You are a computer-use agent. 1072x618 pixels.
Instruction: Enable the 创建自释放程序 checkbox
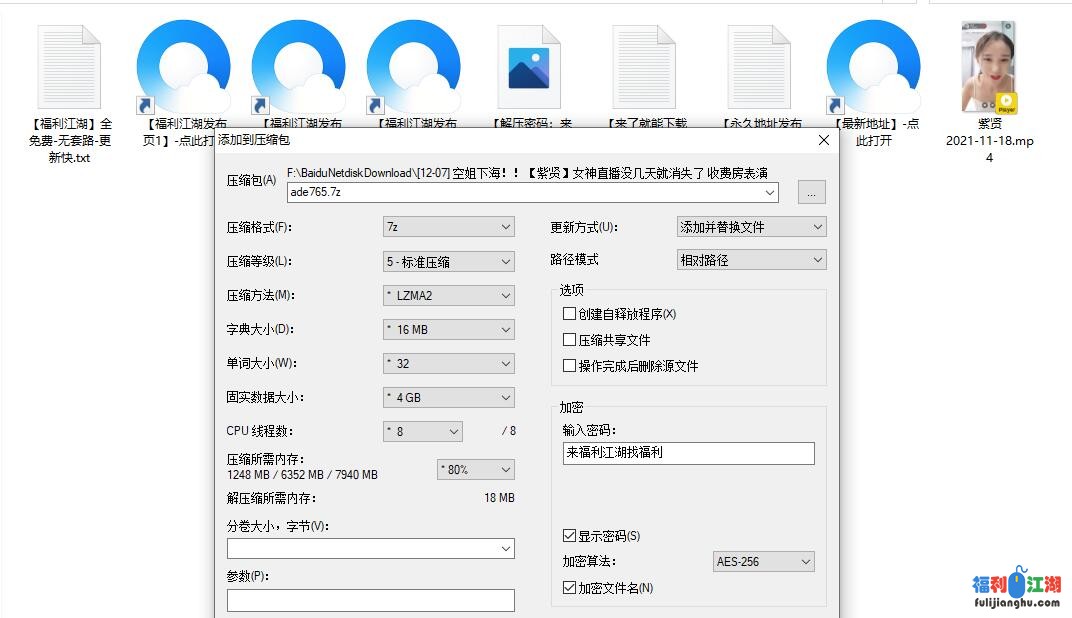(570, 314)
